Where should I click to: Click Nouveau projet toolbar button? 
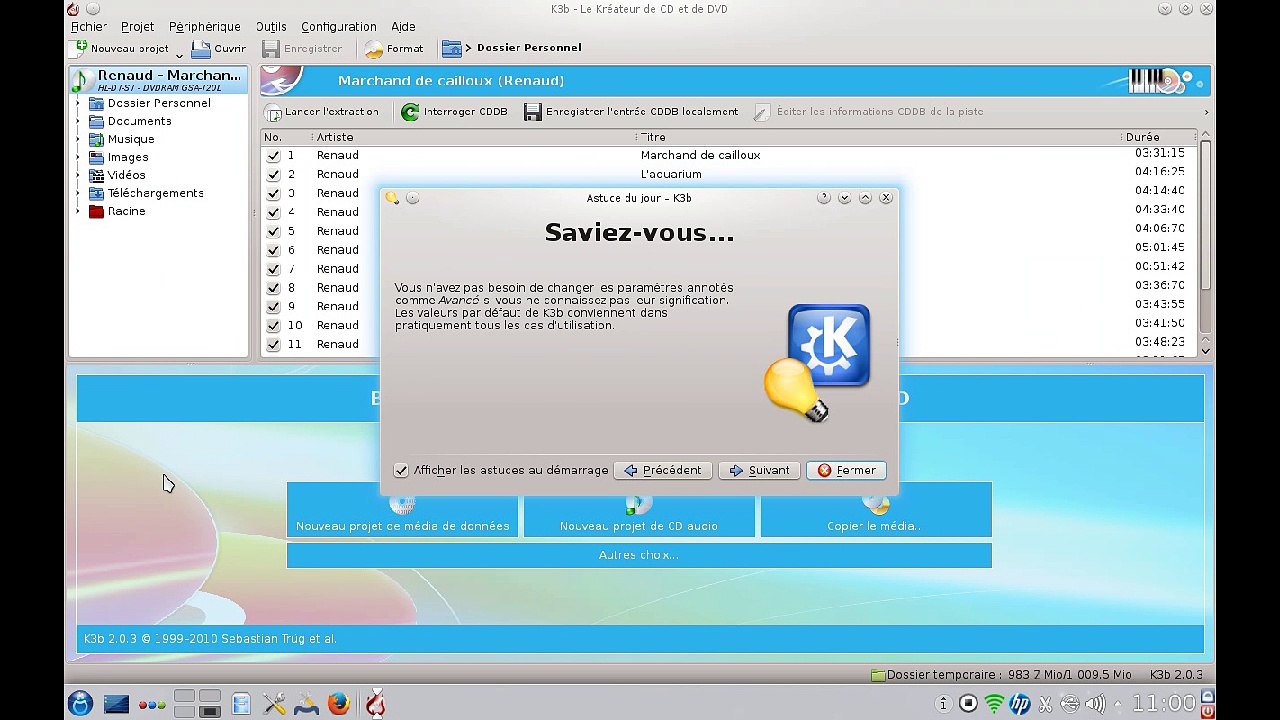[120, 48]
